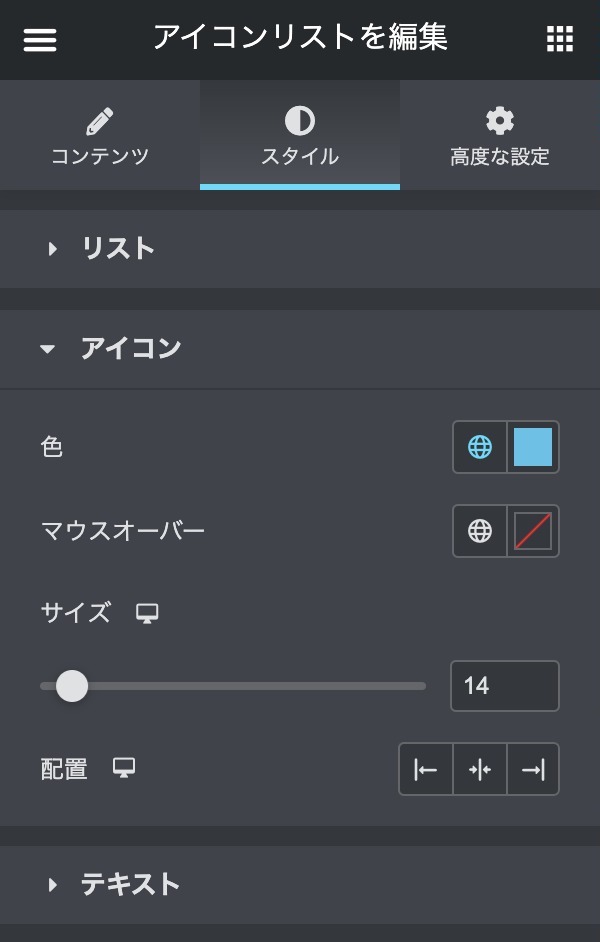The width and height of the screenshot is (600, 942).
Task: Open the 高度な設定 tab label
Action: point(499,157)
